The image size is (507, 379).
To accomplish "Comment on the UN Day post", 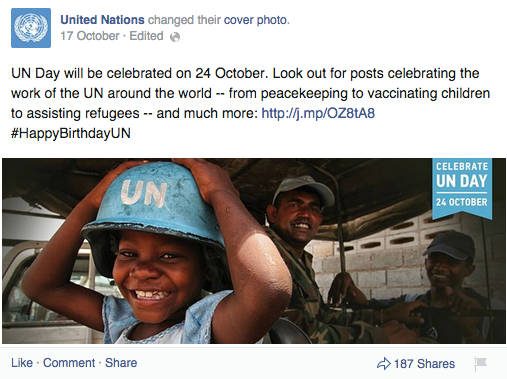I will [69, 363].
